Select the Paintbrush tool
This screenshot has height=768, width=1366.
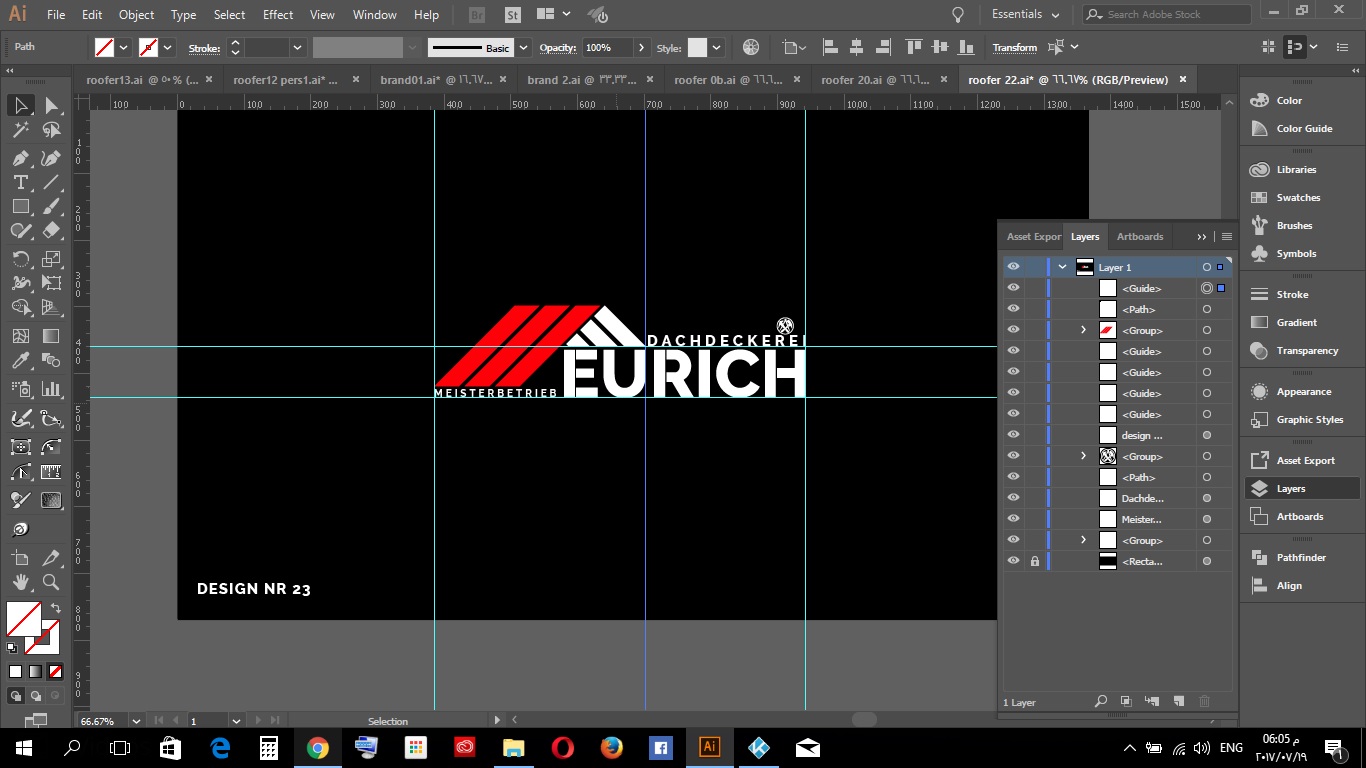click(x=51, y=206)
